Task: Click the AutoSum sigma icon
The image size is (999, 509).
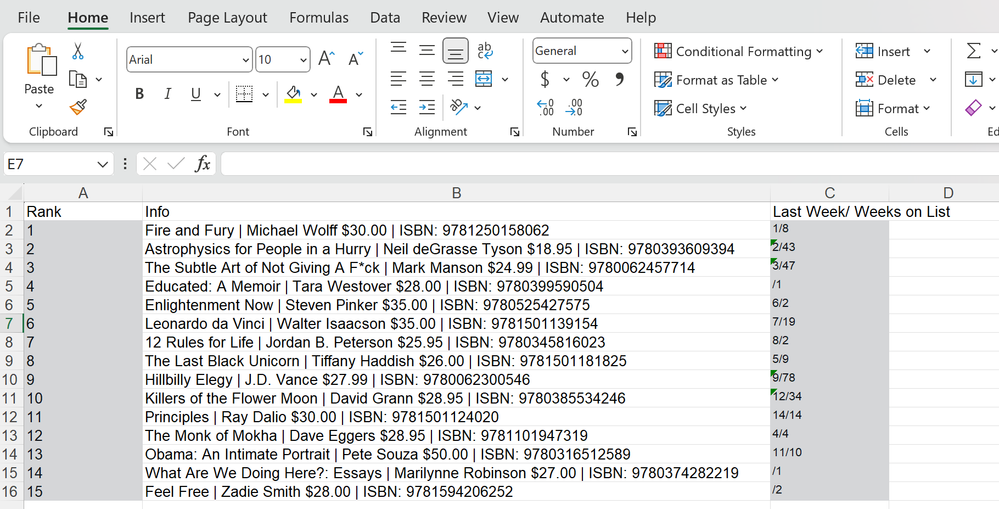Action: pos(973,50)
